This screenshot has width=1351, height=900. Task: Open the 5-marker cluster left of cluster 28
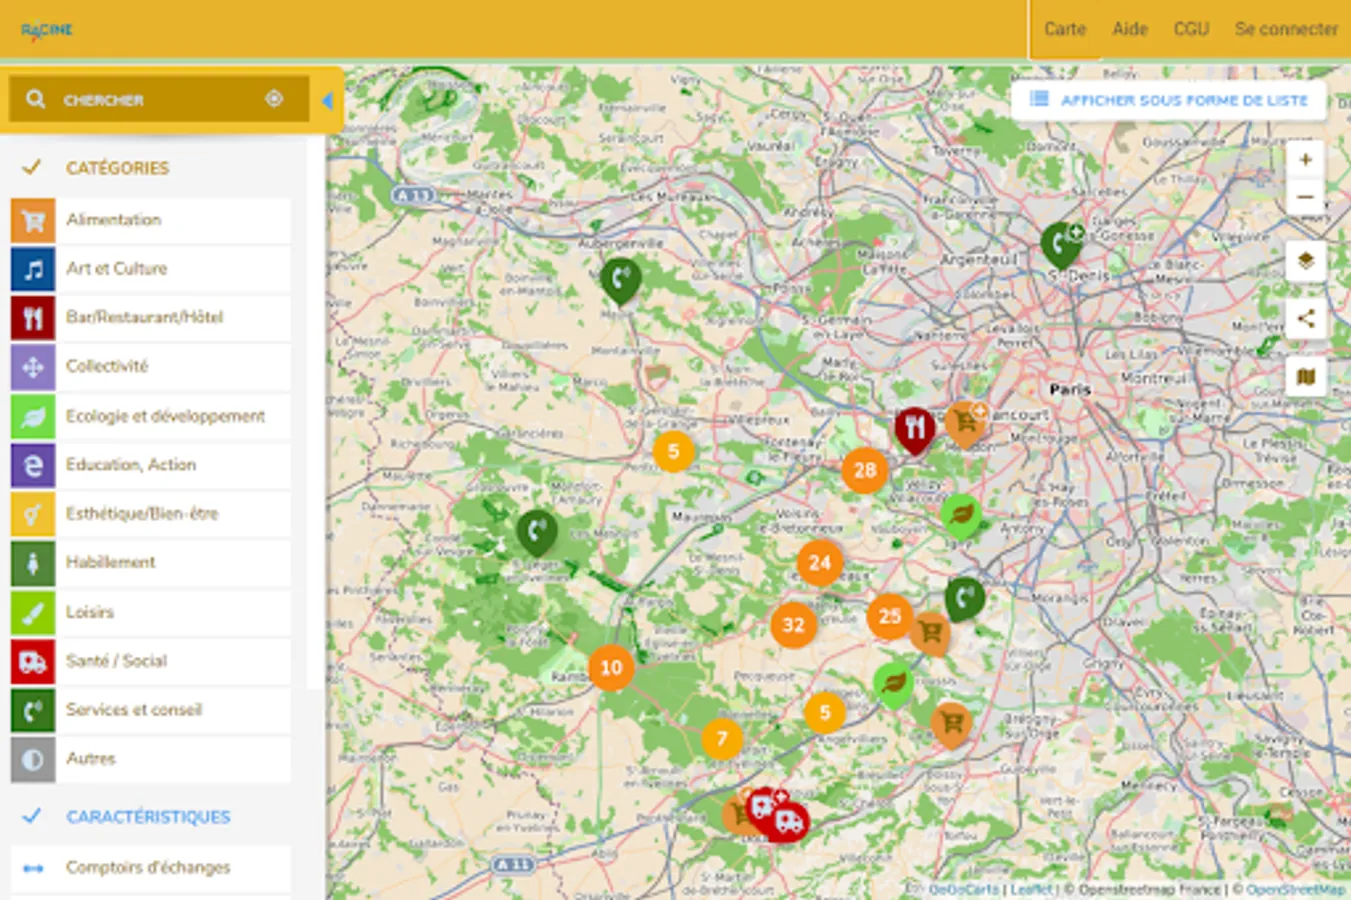tap(673, 452)
